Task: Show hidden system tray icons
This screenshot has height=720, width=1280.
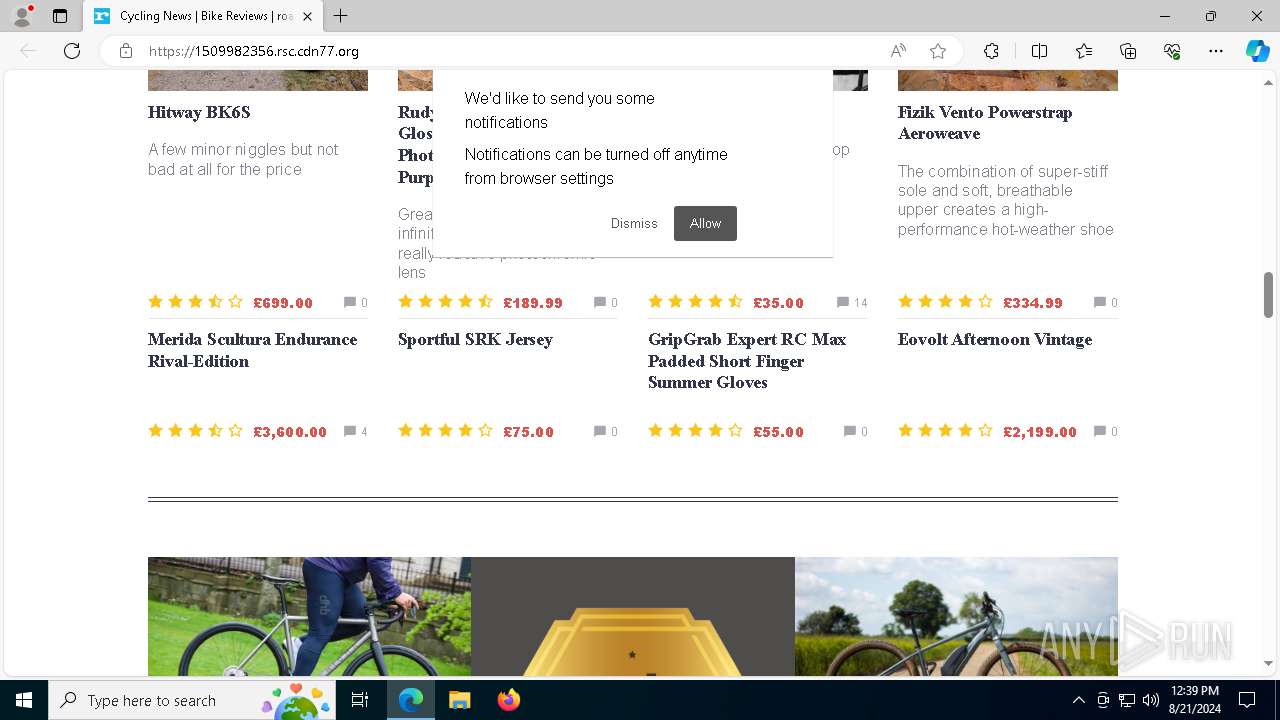Action: (x=1078, y=700)
